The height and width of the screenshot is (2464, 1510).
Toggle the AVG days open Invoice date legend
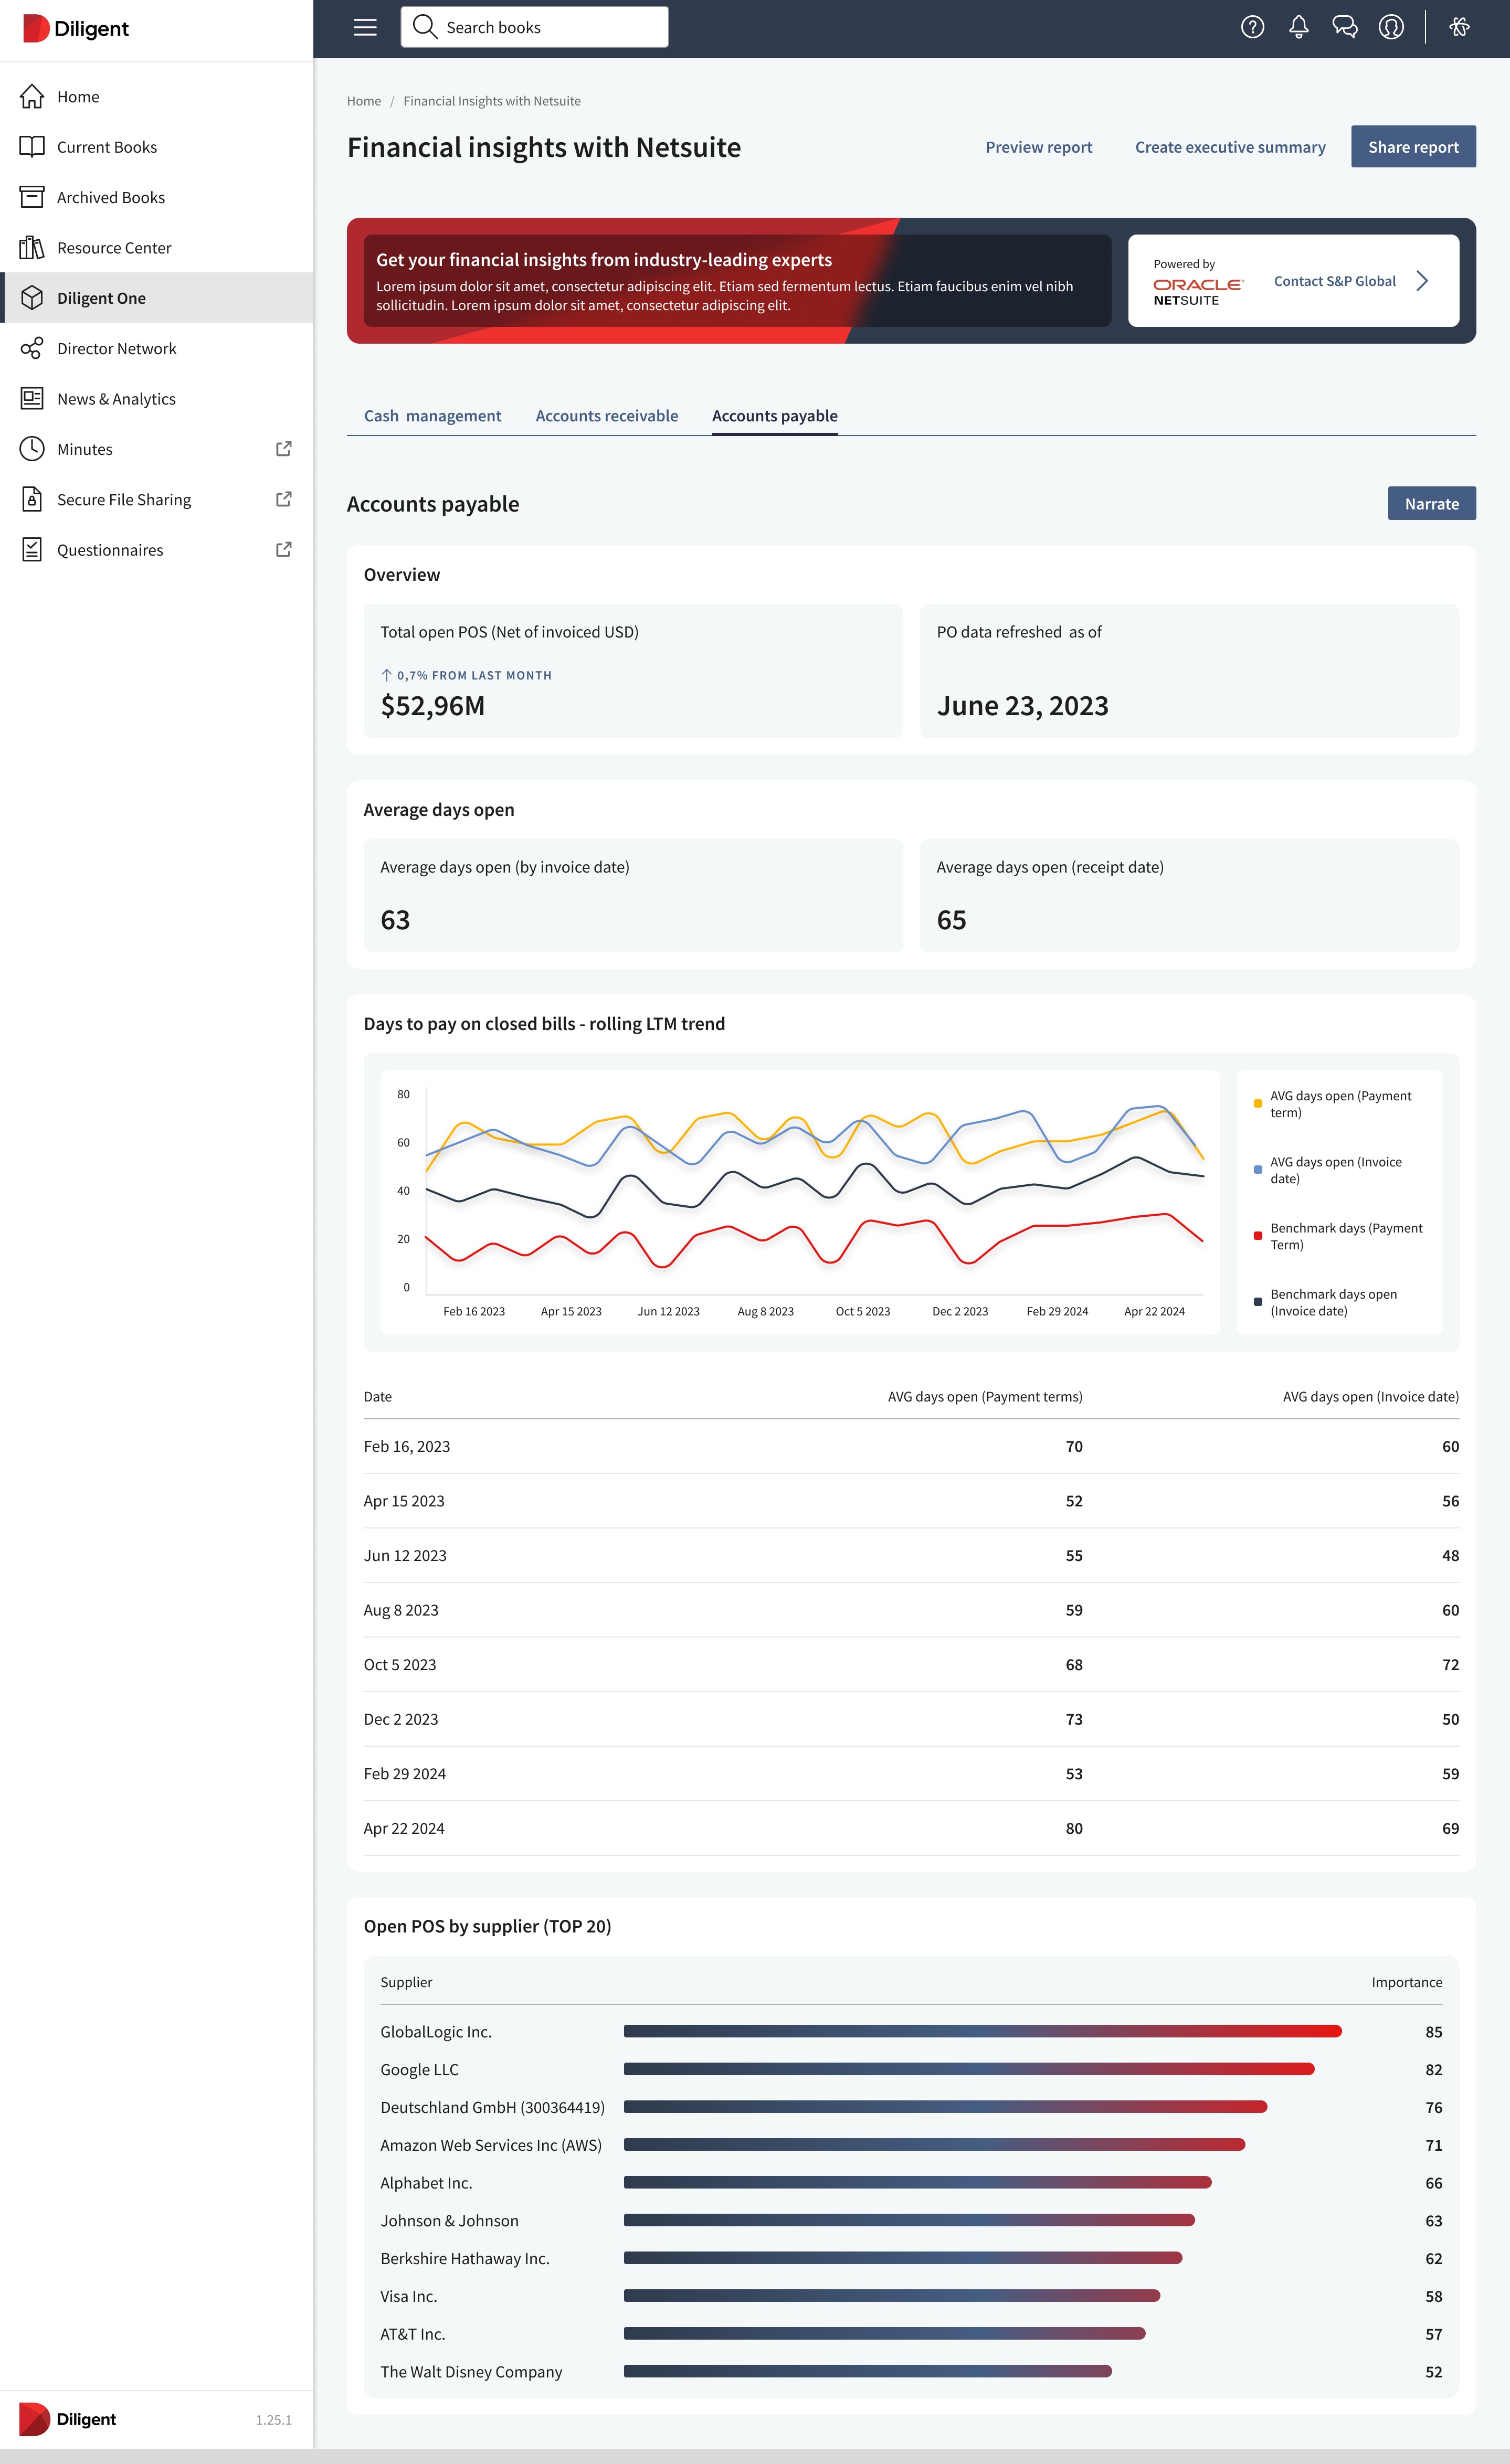(1335, 1170)
